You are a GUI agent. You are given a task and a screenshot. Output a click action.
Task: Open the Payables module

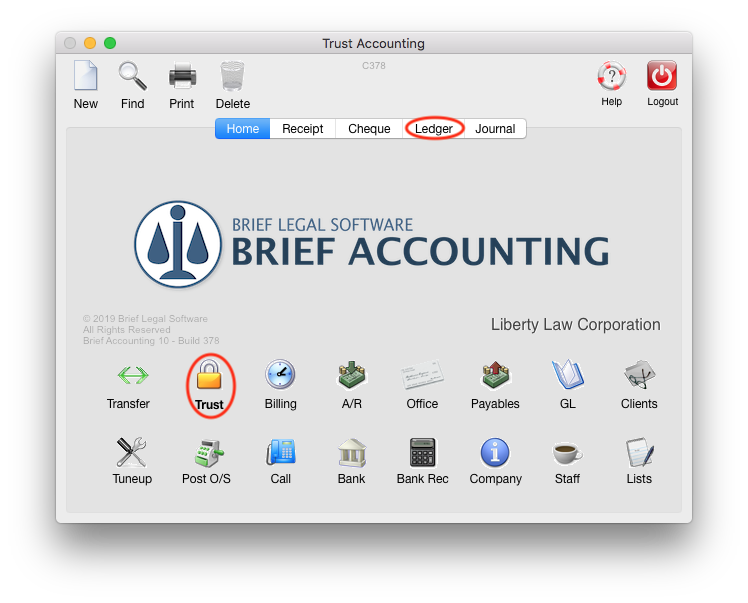pyautogui.click(x=496, y=374)
